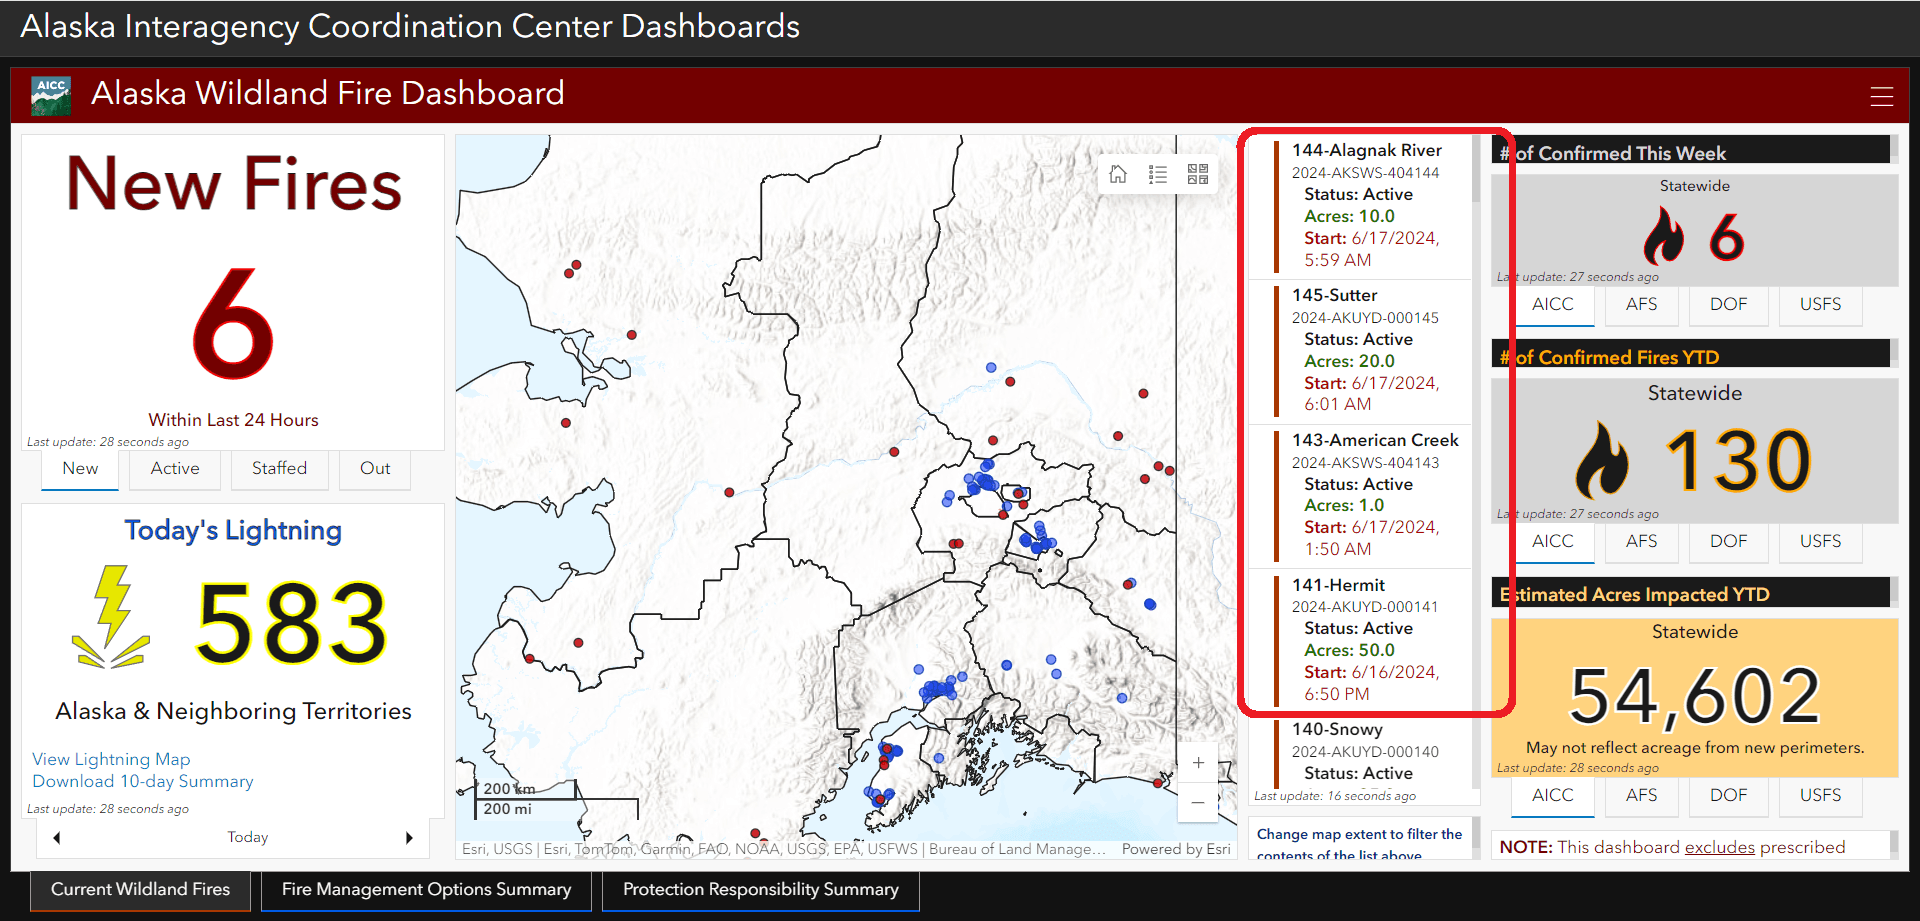Select the 145-Sutter fire list entry
Image resolution: width=1920 pixels, height=921 pixels.
tap(1365, 350)
